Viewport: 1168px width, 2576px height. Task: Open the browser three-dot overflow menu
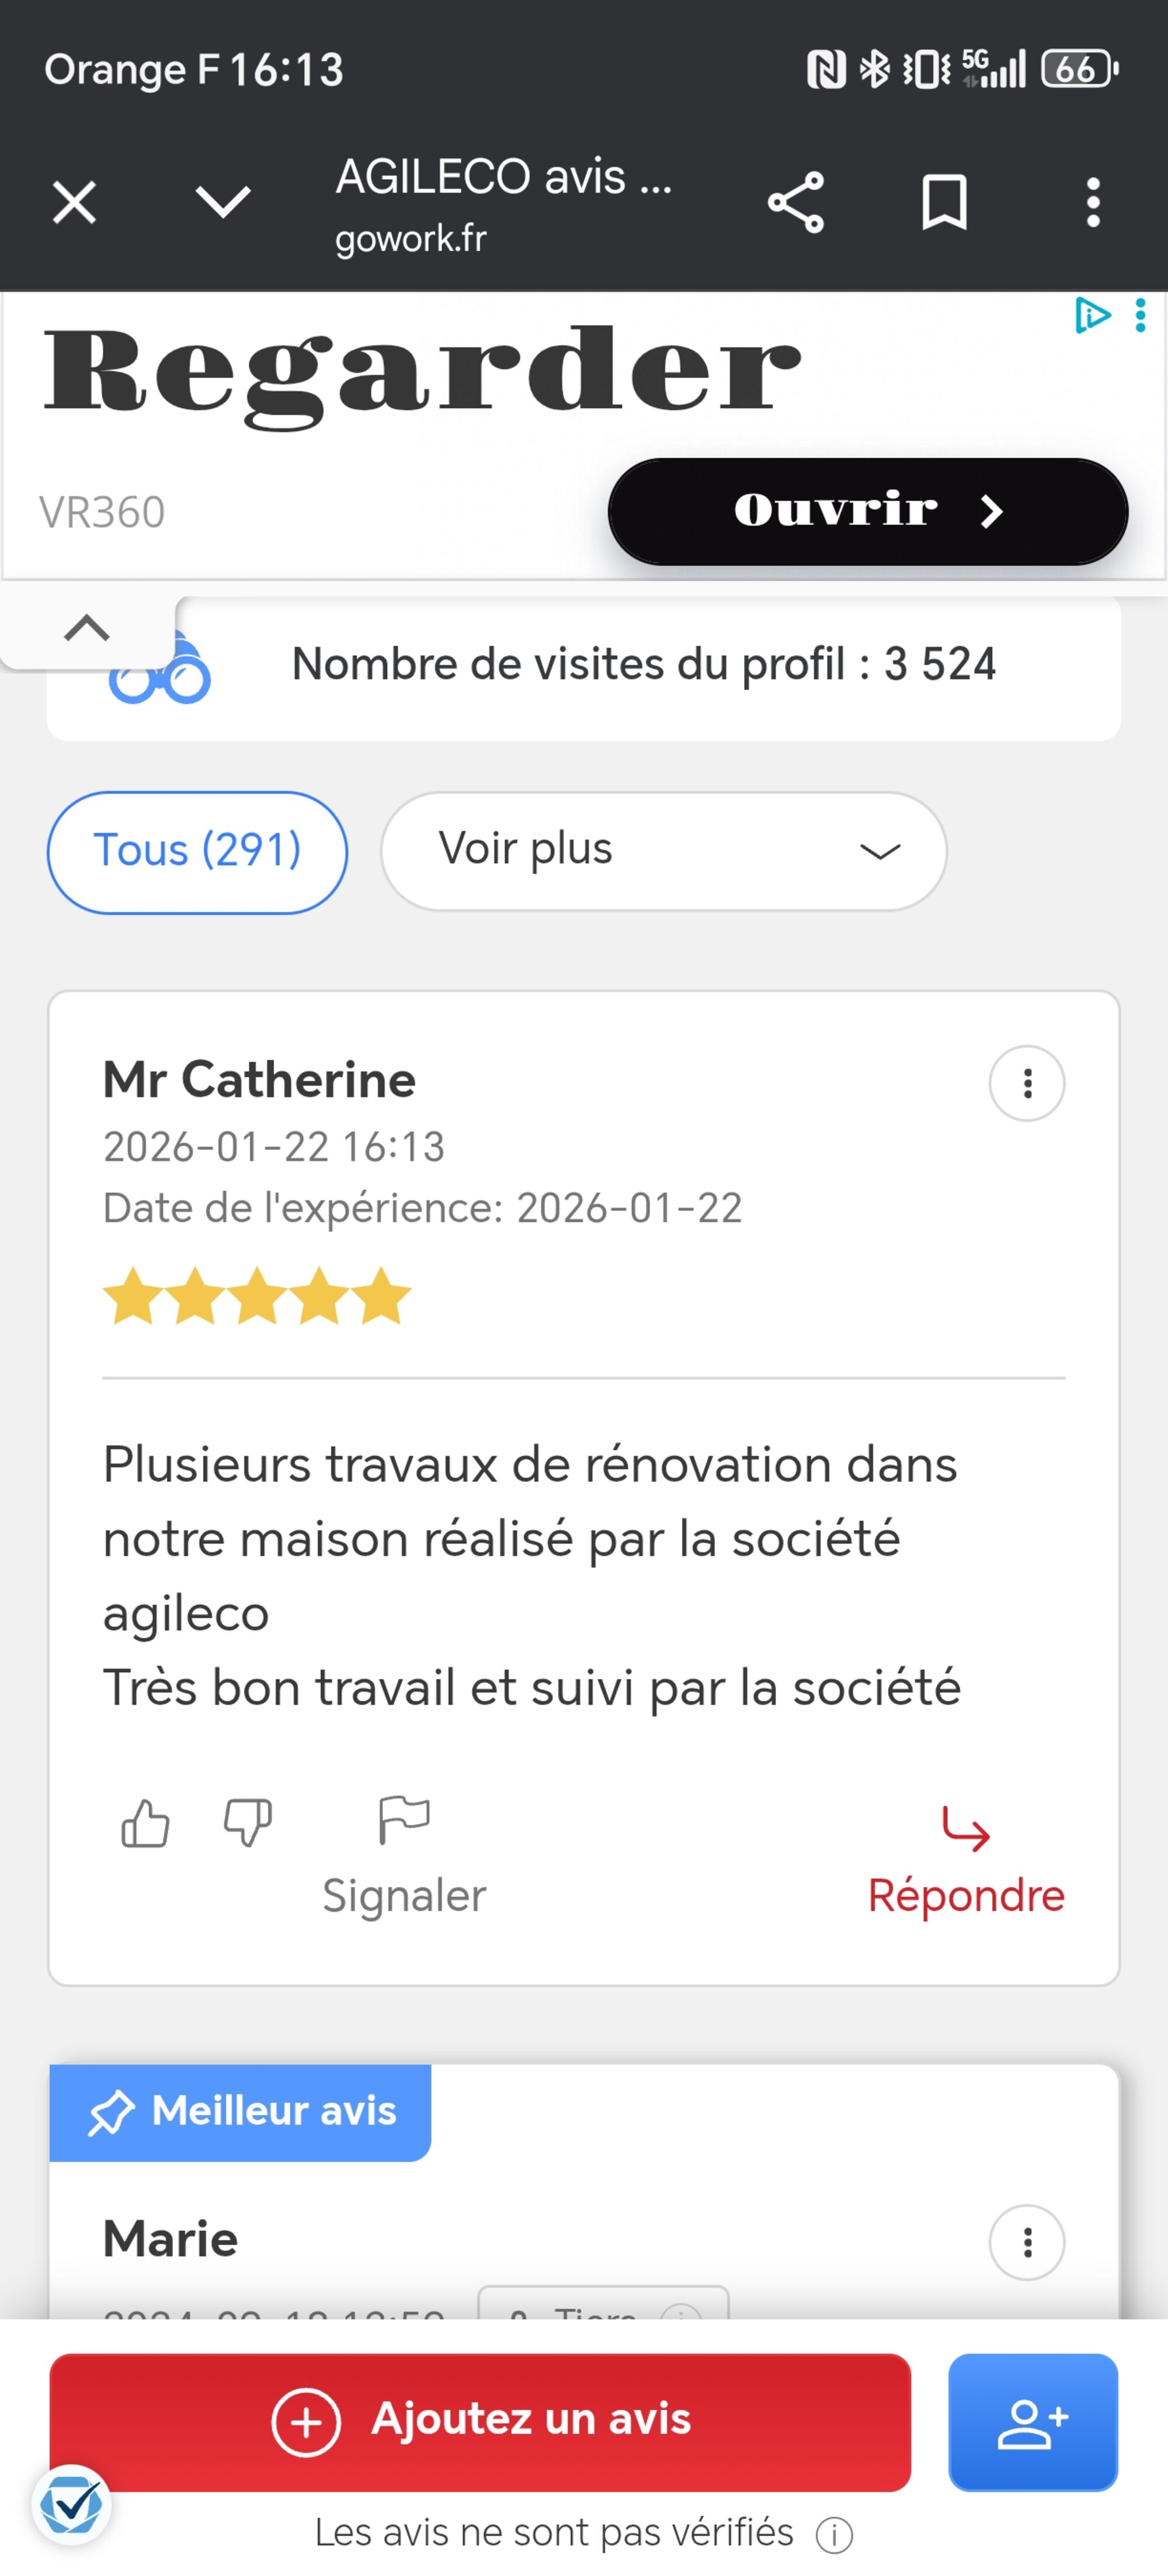1093,203
